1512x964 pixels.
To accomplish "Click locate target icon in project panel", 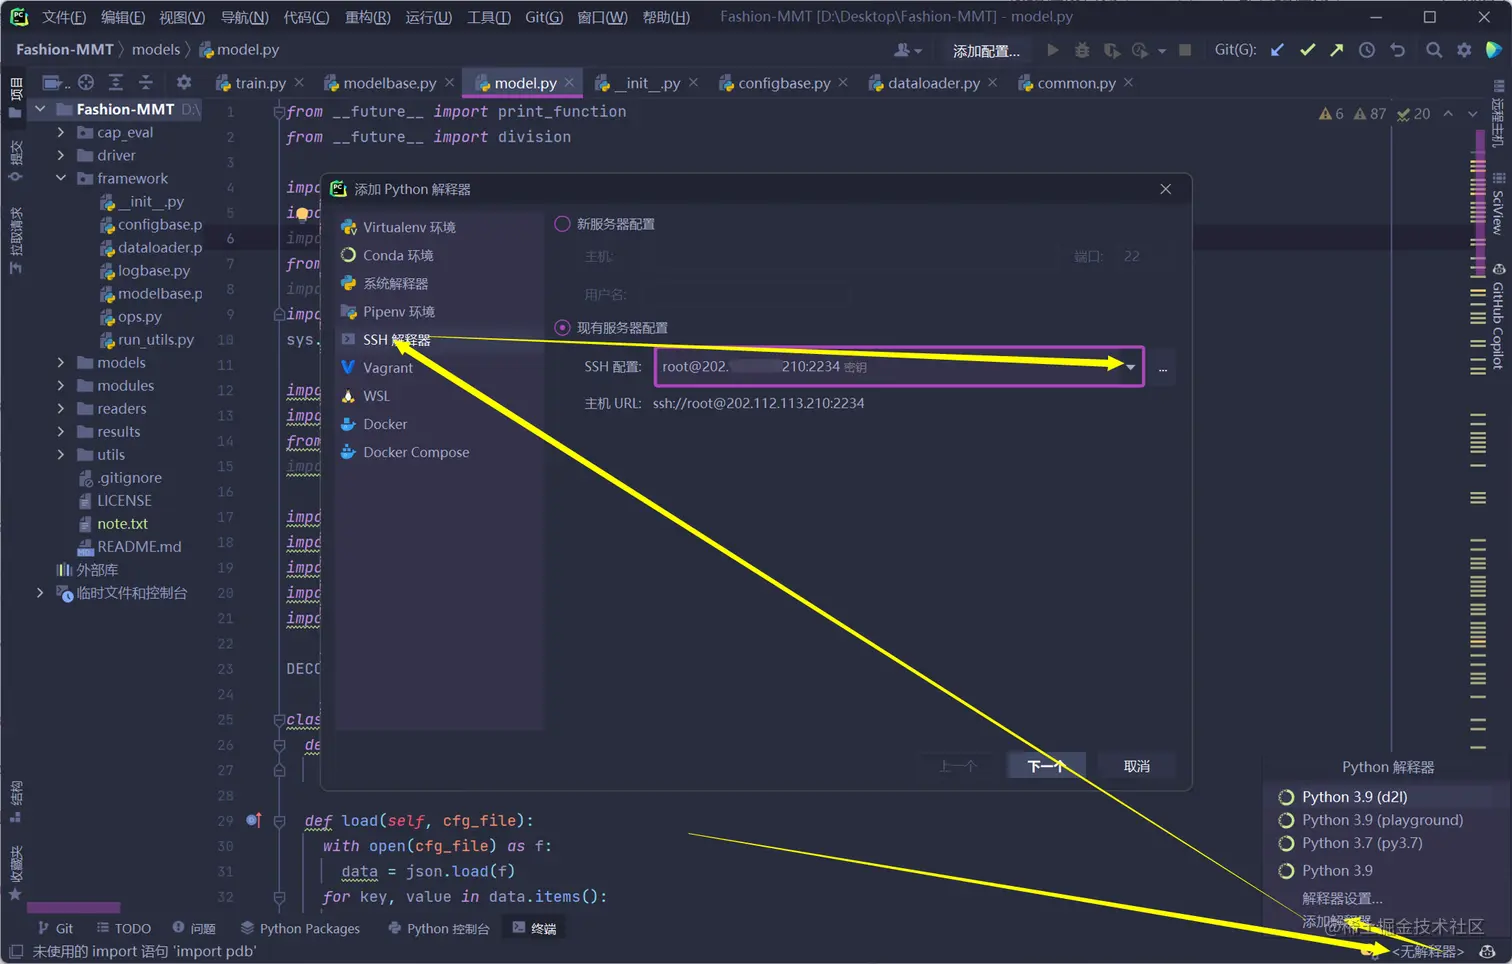I will coord(86,83).
